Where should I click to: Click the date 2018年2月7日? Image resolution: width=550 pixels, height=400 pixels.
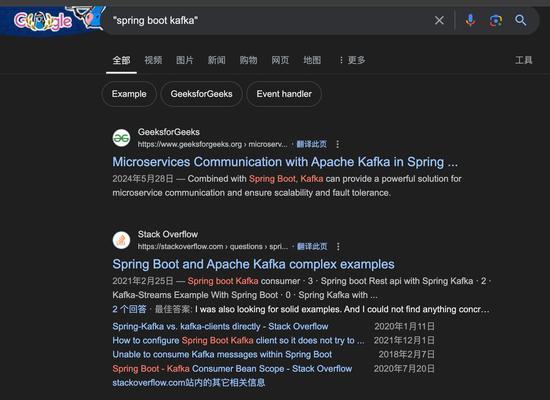click(x=407, y=355)
